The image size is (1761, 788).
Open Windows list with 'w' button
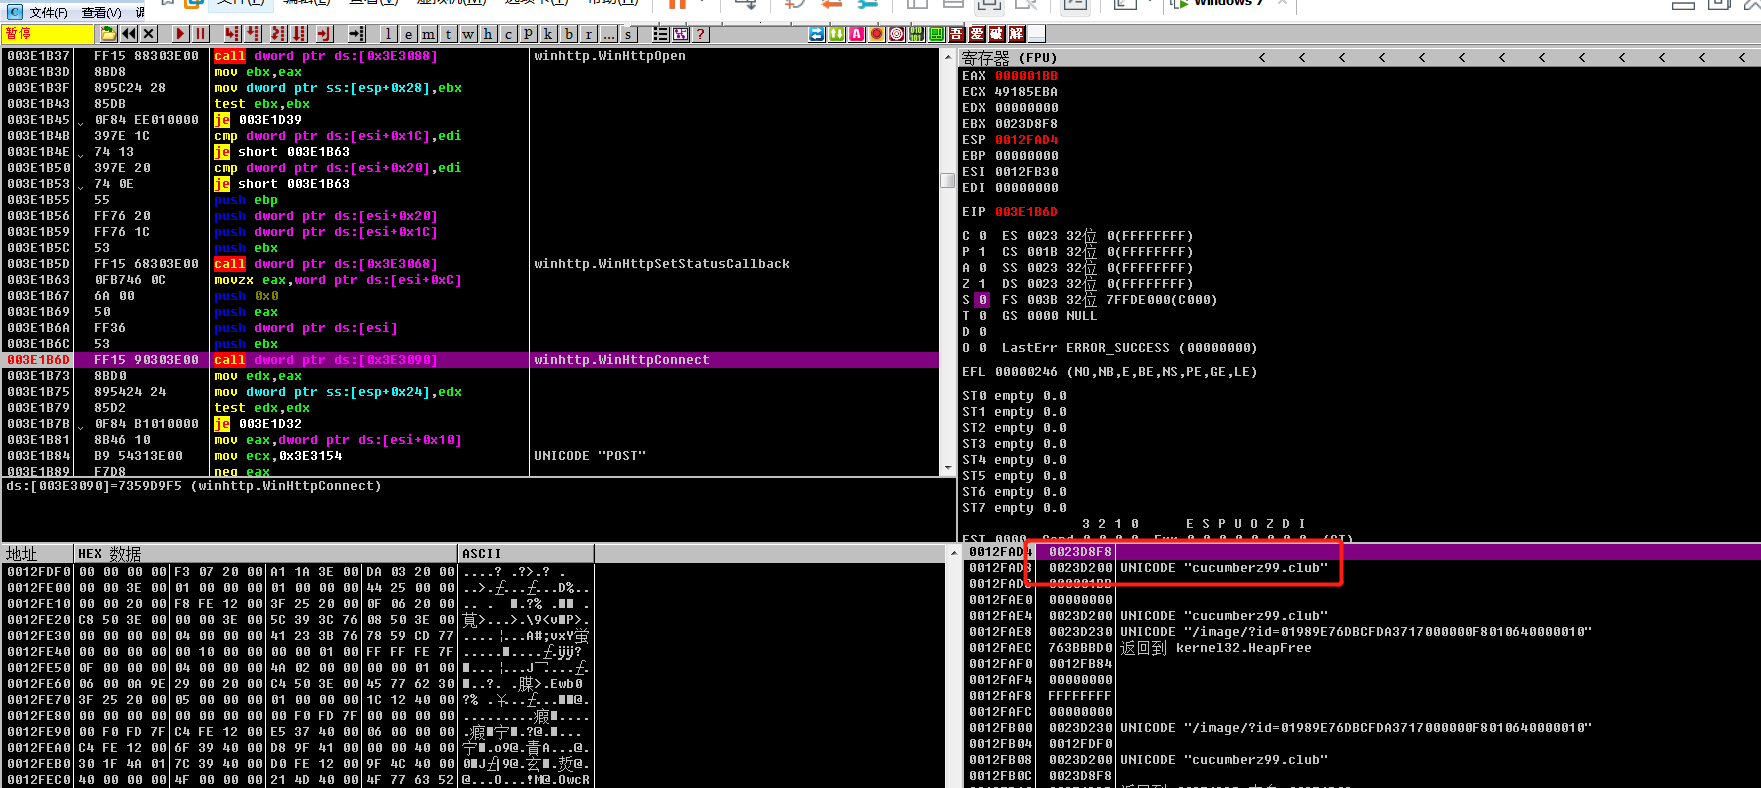tap(468, 34)
